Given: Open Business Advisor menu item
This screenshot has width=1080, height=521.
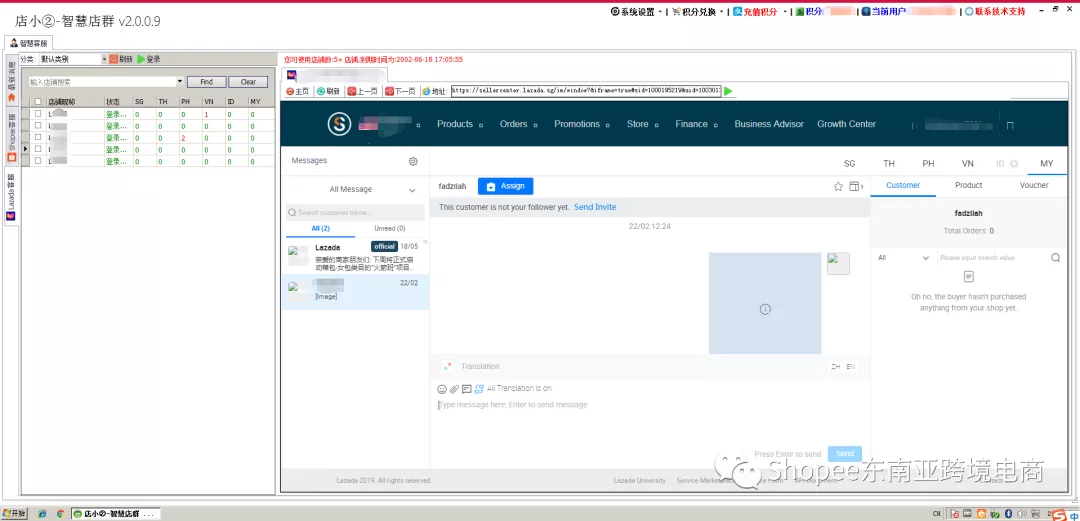Looking at the screenshot, I should (769, 124).
